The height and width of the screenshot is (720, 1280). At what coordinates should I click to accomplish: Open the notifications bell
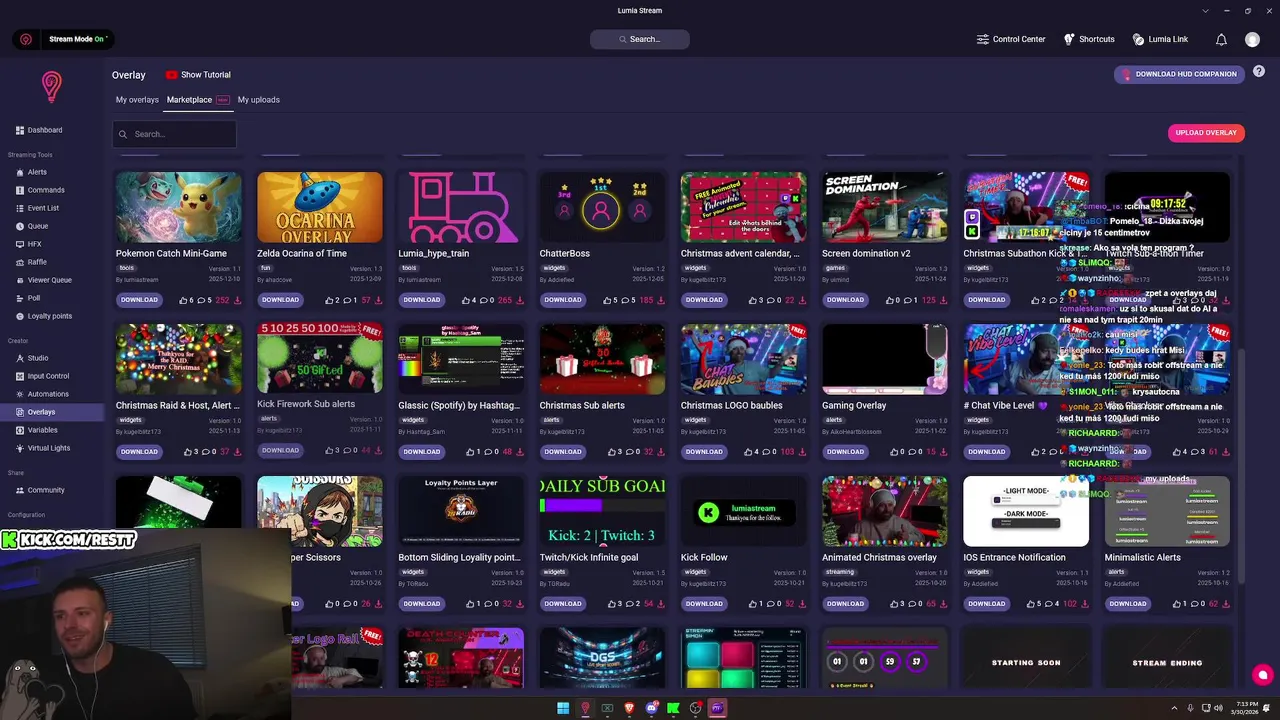point(1221,39)
